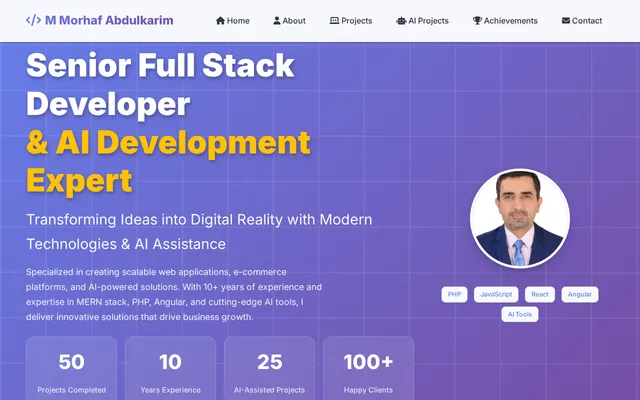Click the trophy icon beside Achievements

click(477, 20)
